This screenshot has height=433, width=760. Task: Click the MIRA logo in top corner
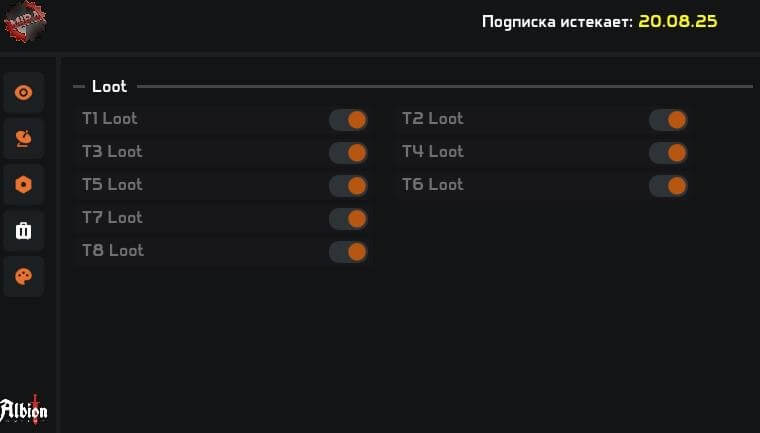[24, 22]
